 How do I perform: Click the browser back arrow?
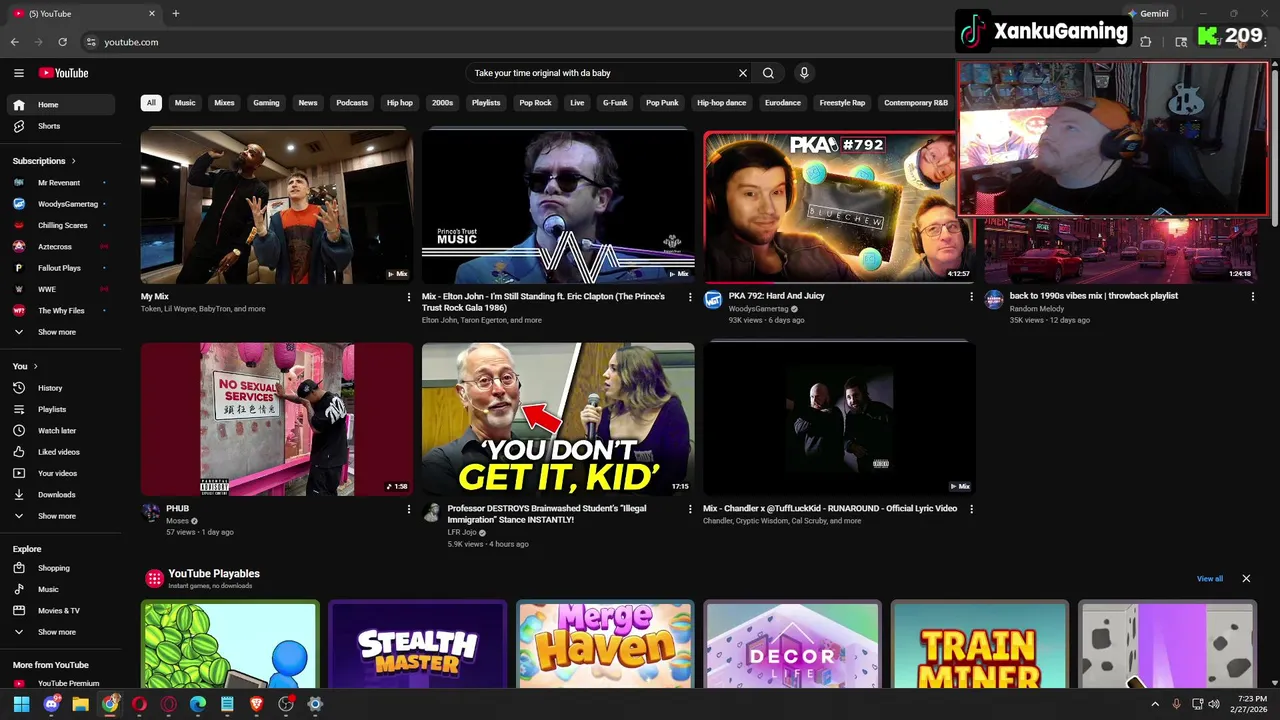point(14,42)
